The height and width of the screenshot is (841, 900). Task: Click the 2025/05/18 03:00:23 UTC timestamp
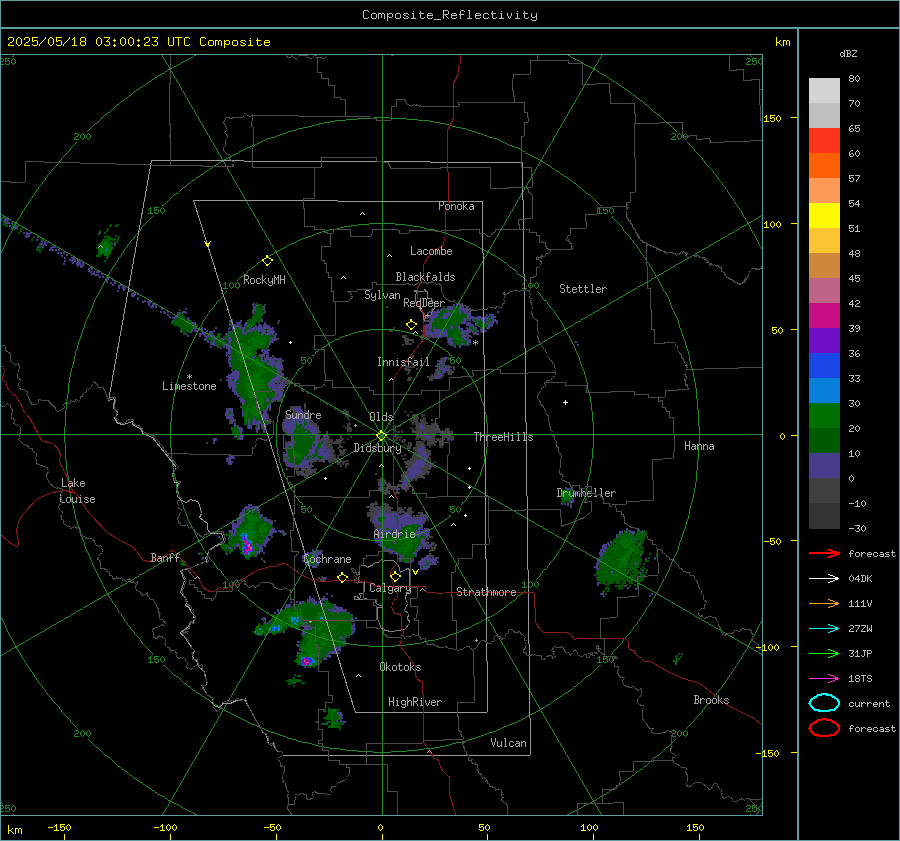point(138,42)
